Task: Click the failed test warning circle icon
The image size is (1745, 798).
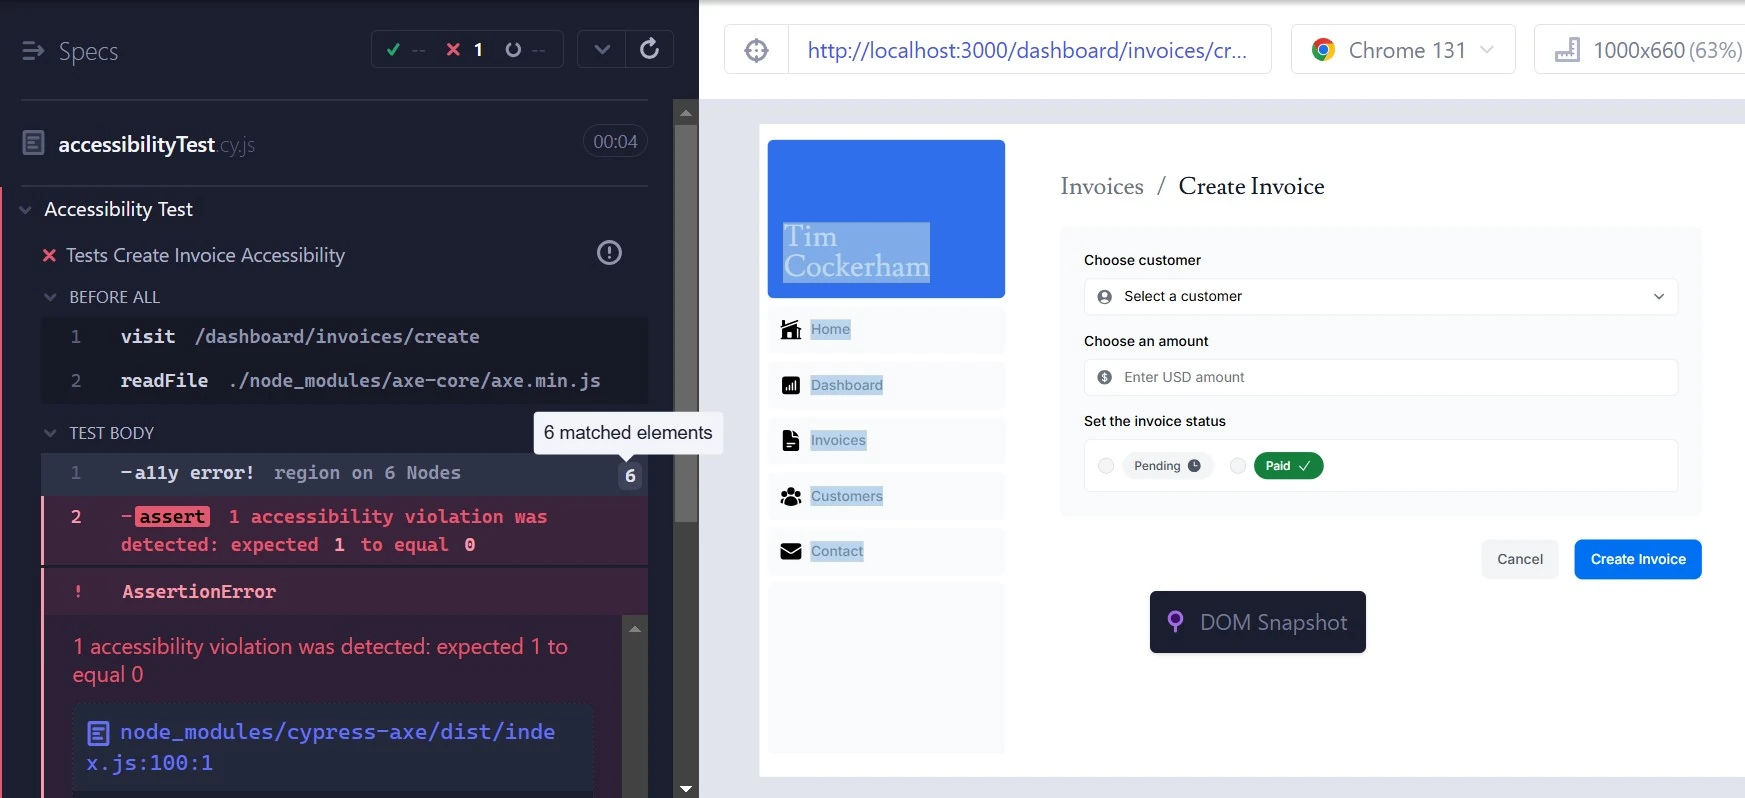Action: [x=609, y=253]
